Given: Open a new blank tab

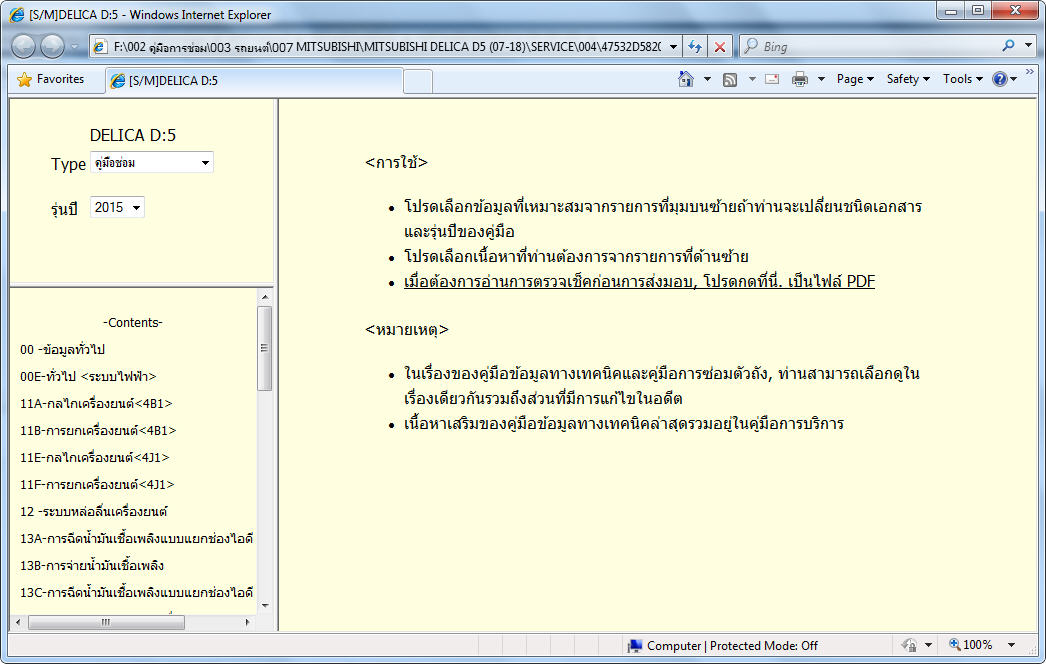Looking at the screenshot, I should (418, 81).
